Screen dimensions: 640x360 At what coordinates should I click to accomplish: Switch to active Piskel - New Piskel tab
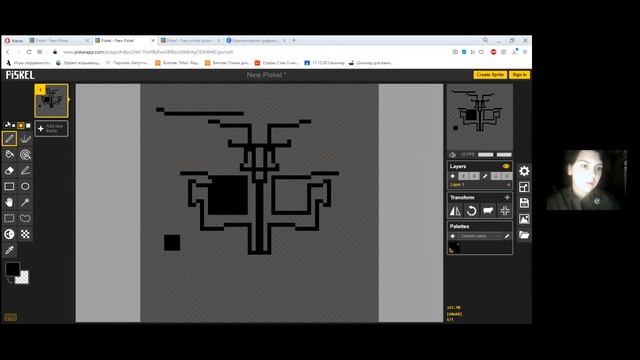point(124,40)
